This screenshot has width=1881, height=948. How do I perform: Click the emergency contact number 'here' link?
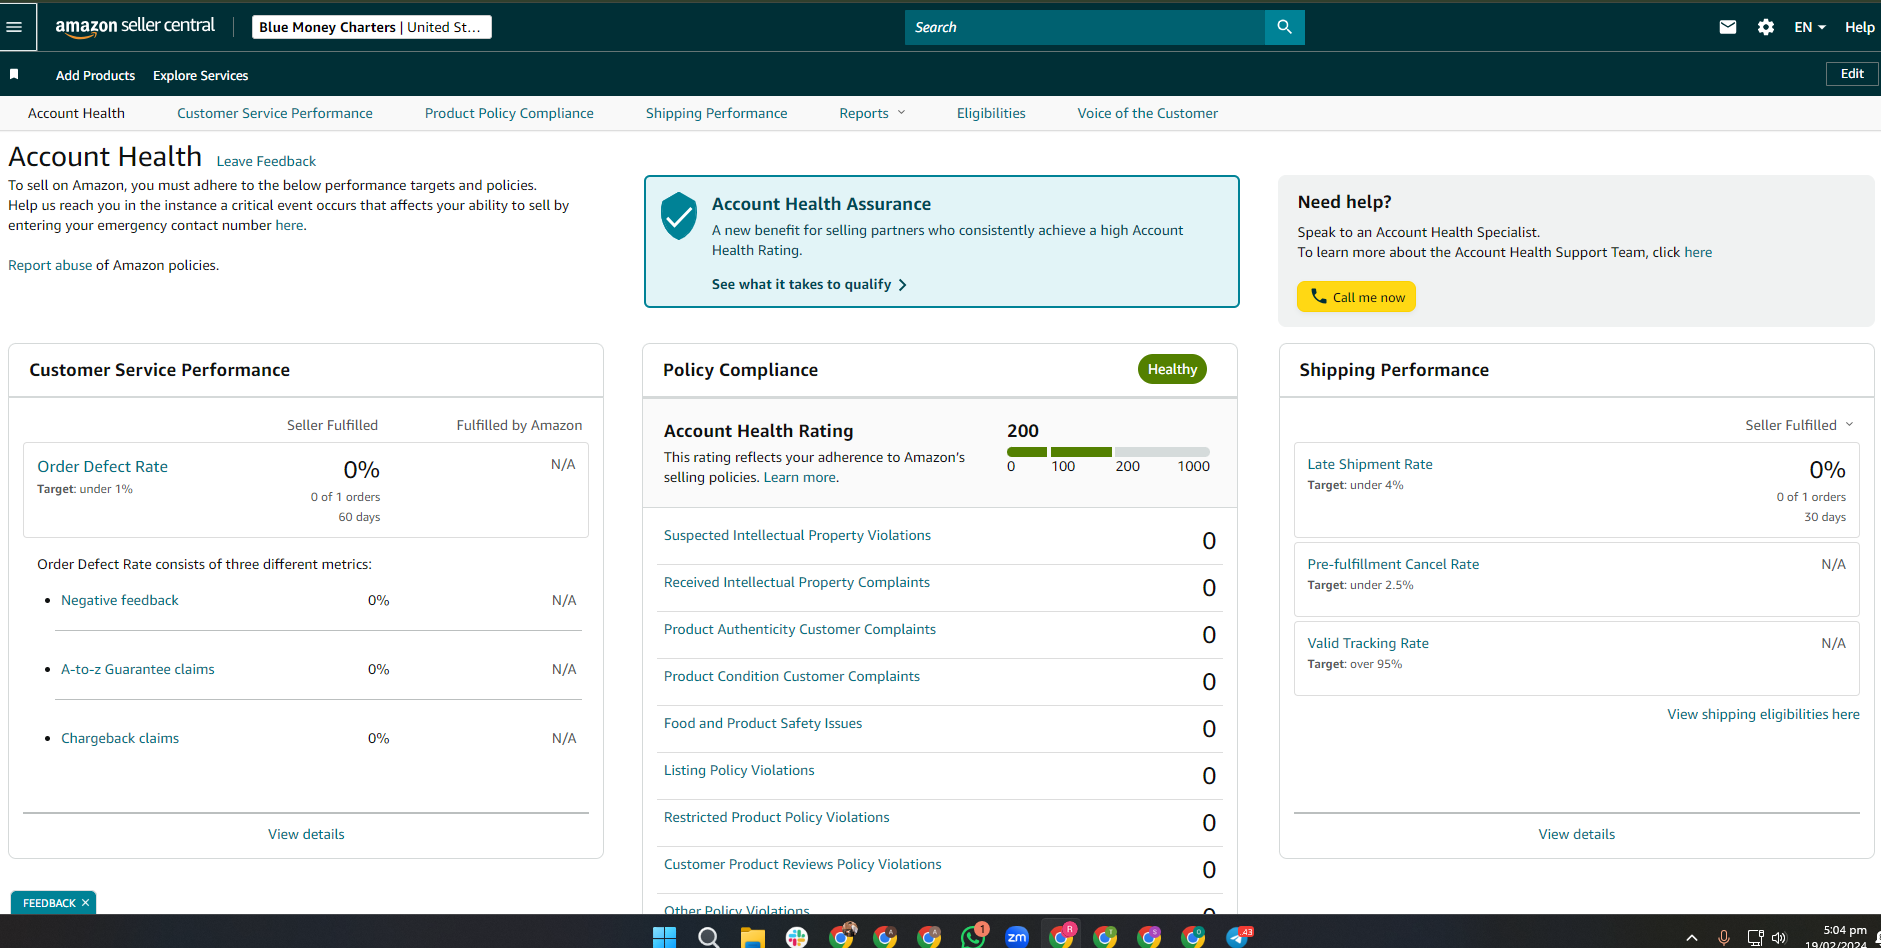click(289, 225)
